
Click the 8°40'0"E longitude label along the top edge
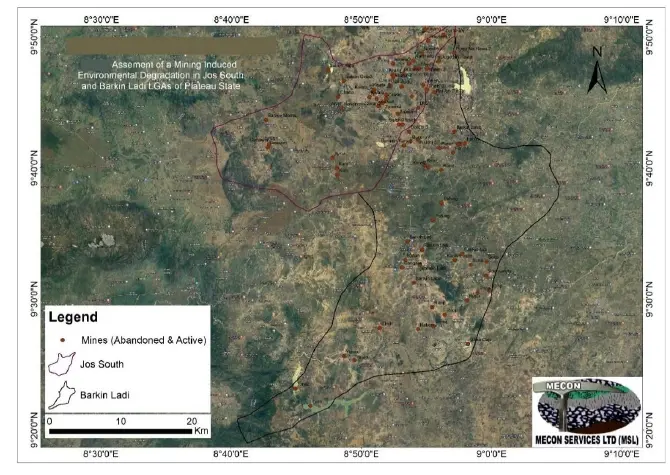231,20
